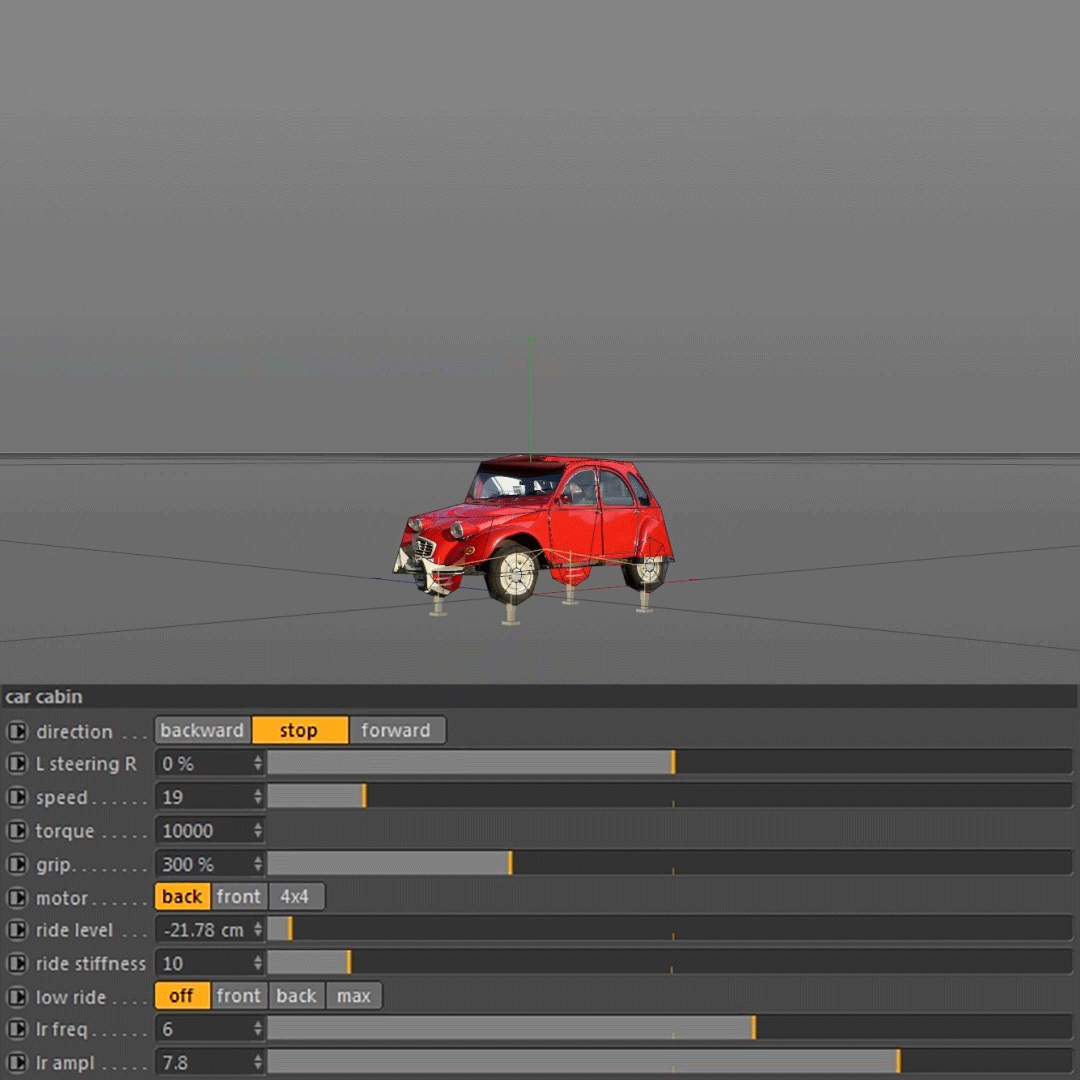The height and width of the screenshot is (1080, 1080).
Task: Click the keyframe icon beside L steering R
Action: [x=17, y=764]
